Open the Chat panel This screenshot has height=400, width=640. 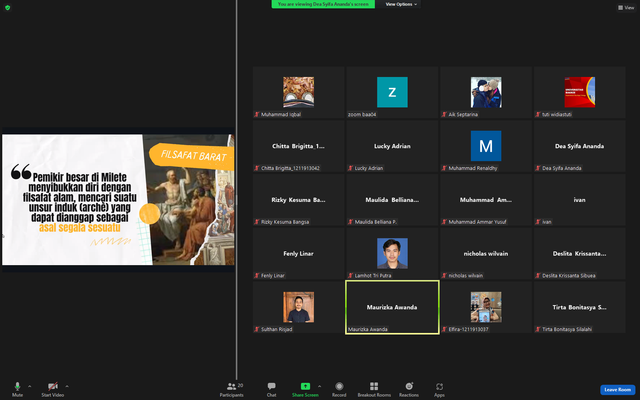pyautogui.click(x=271, y=389)
